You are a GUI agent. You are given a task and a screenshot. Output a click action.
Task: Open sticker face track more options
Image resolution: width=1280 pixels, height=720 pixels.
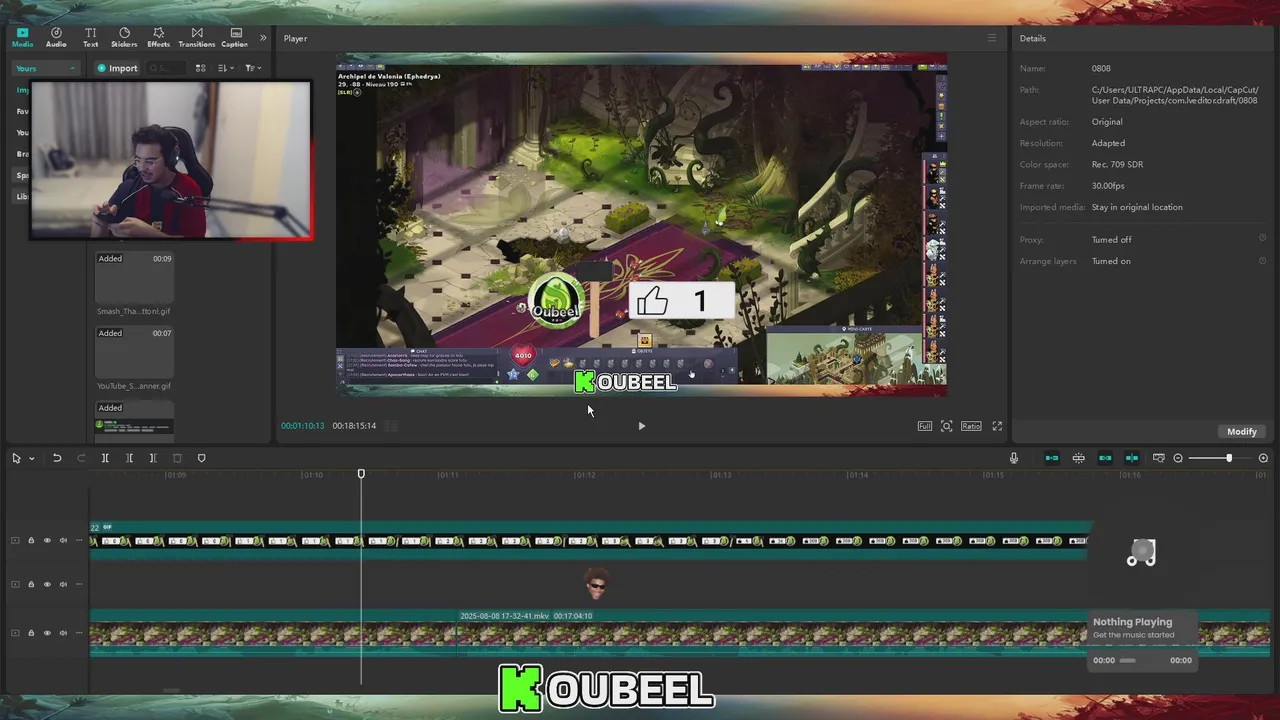pos(79,584)
